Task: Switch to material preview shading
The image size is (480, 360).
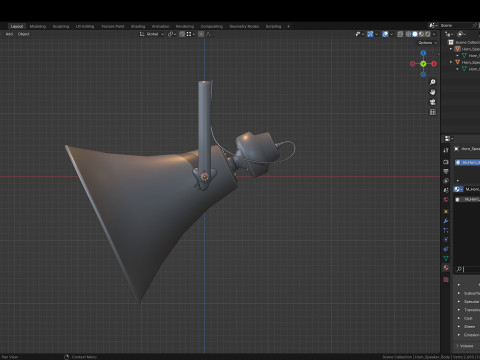Action: click(421, 34)
